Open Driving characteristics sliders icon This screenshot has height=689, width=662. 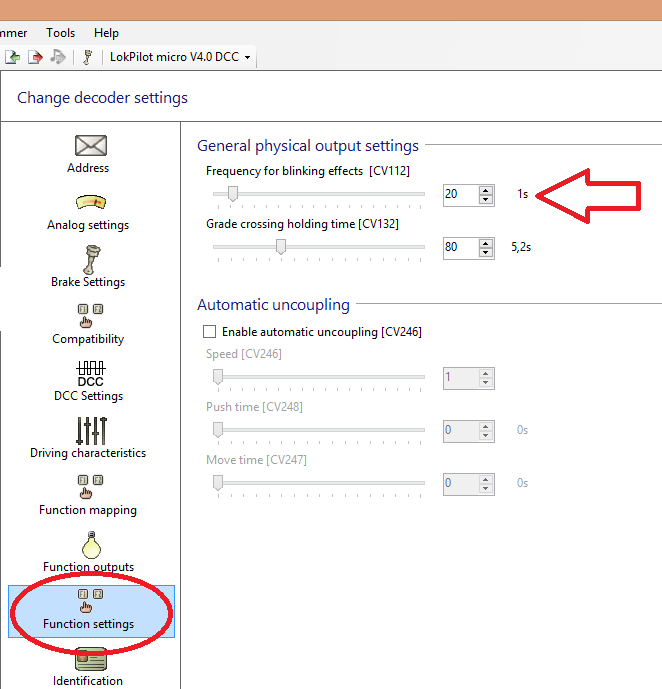pyautogui.click(x=91, y=431)
